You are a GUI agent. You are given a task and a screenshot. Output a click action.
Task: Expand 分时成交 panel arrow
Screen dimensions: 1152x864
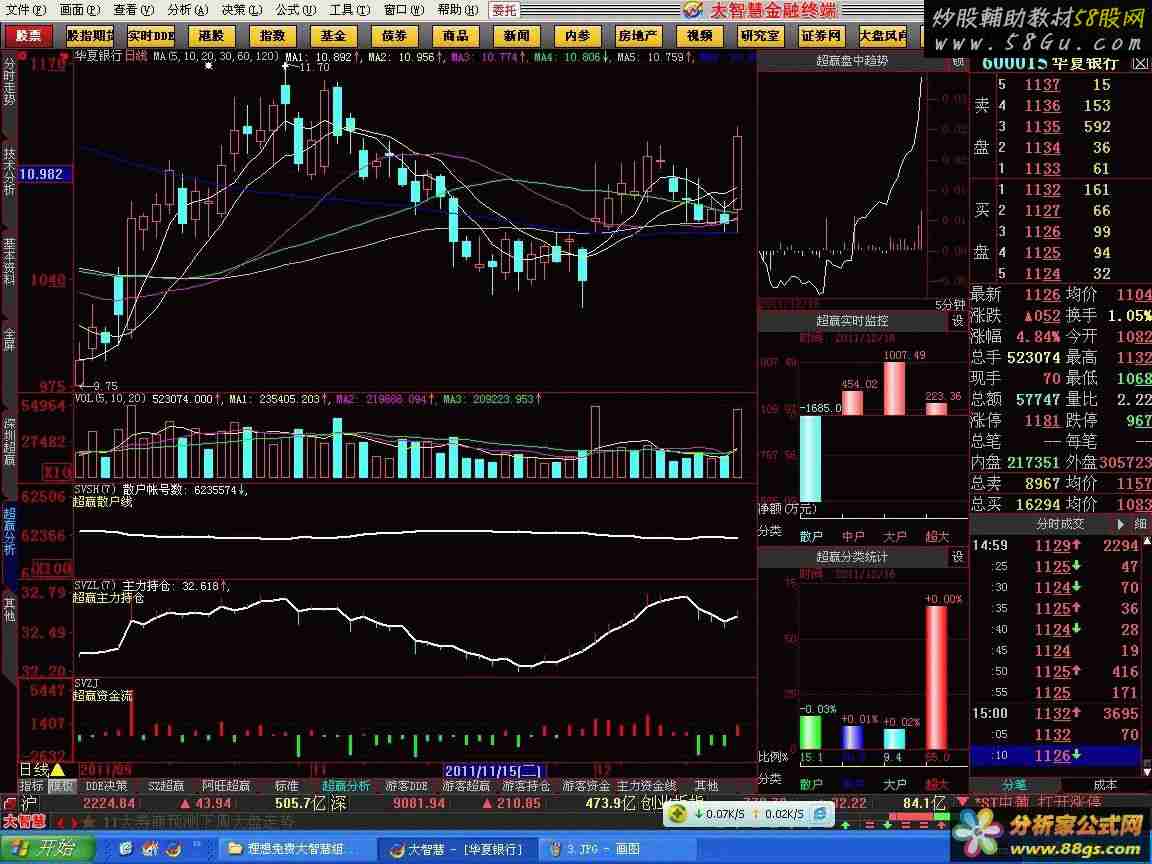[x=1120, y=524]
